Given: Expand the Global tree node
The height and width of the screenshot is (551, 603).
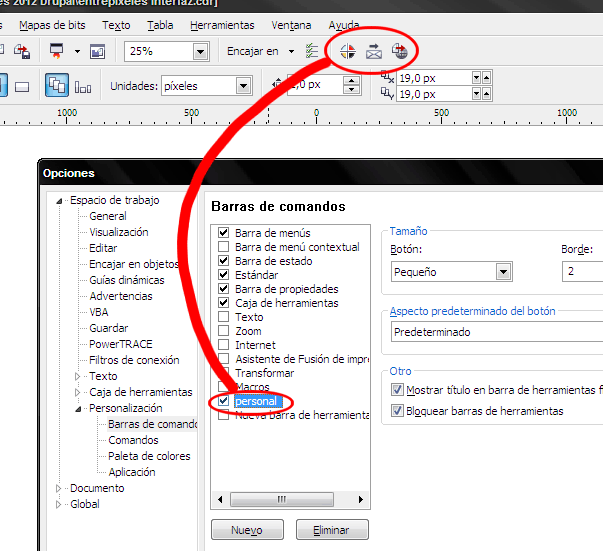Looking at the screenshot, I should [x=58, y=504].
